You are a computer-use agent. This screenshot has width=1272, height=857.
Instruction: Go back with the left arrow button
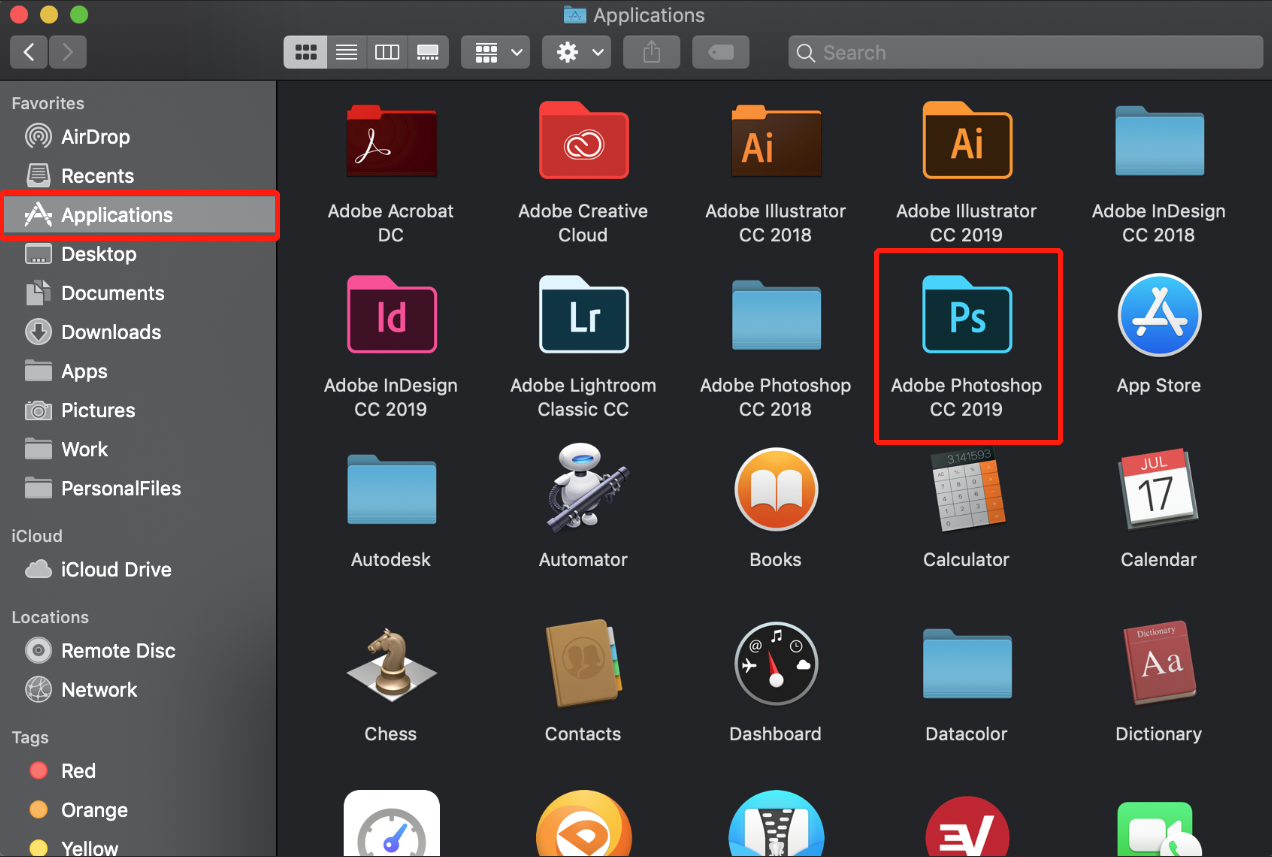tap(29, 52)
